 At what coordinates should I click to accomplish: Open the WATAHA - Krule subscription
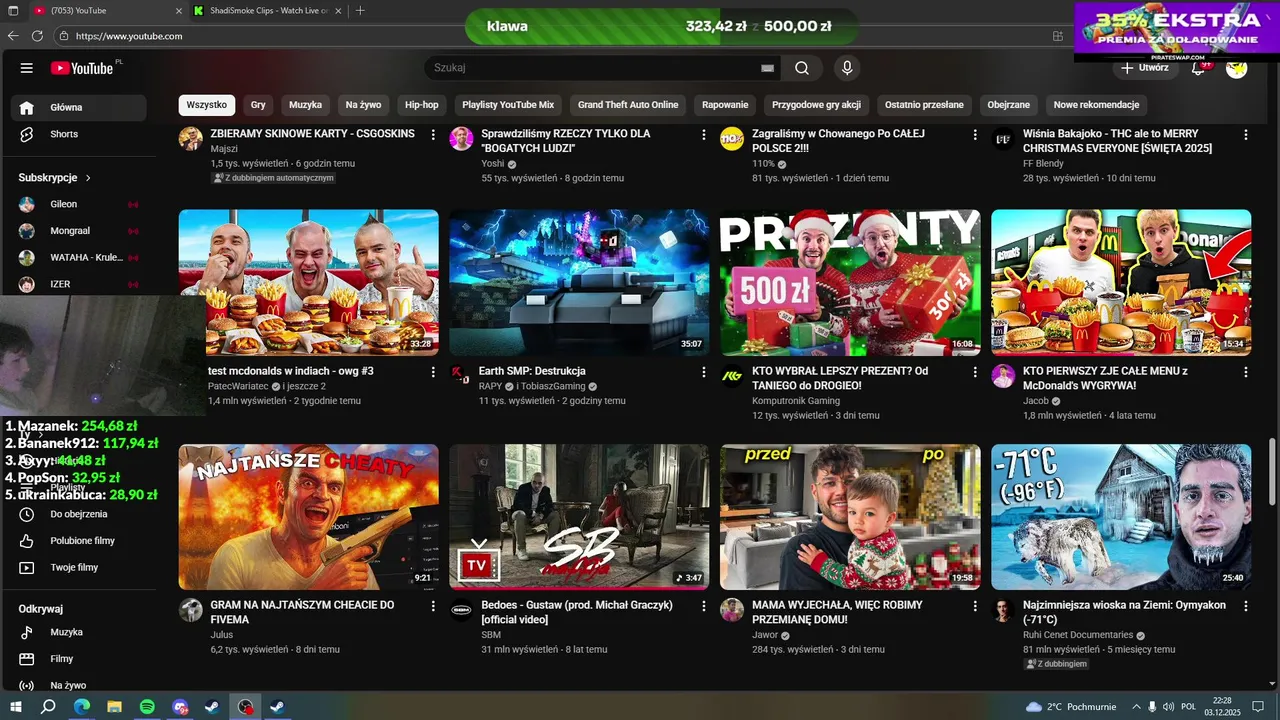pyautogui.click(x=79, y=258)
